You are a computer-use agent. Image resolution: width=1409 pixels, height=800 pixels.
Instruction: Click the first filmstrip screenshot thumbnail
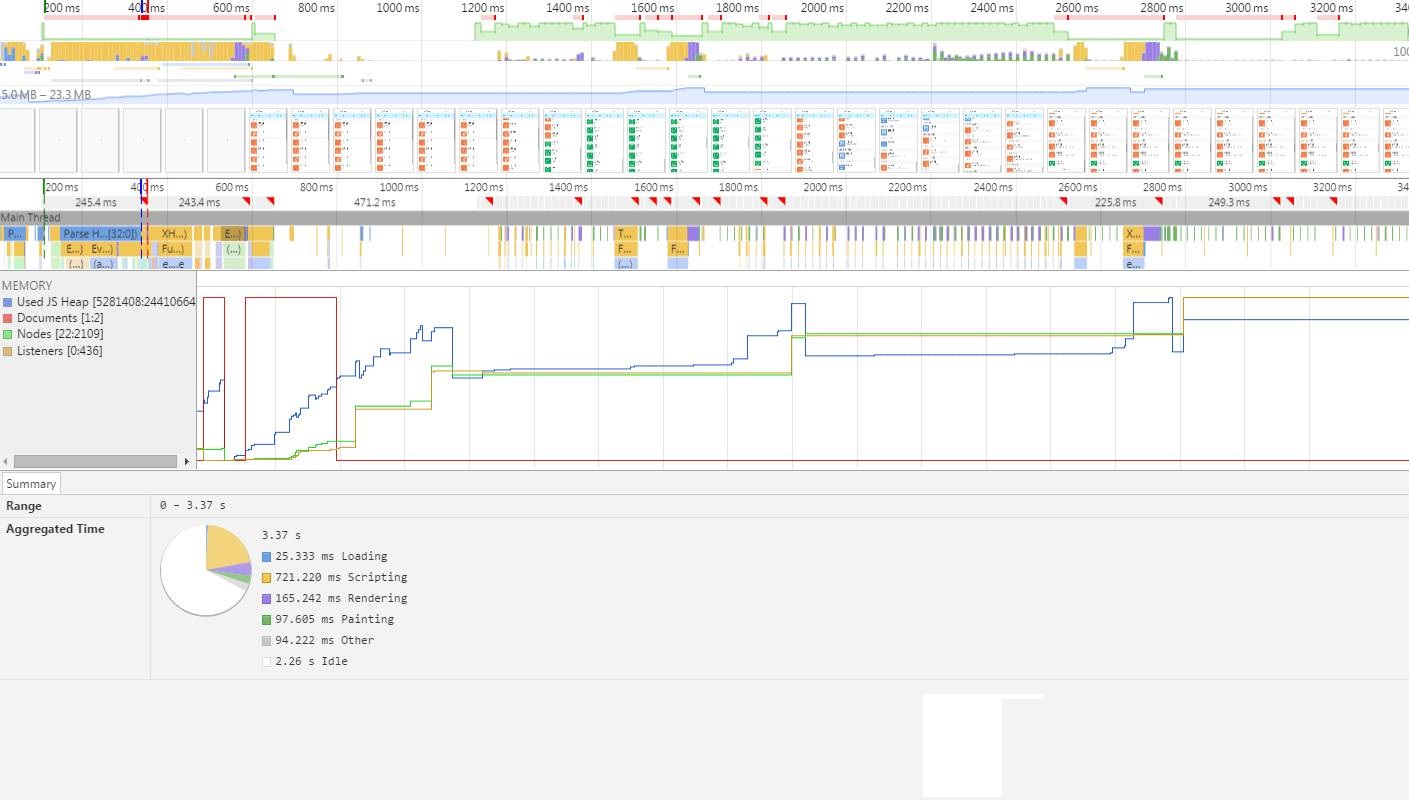point(17,141)
